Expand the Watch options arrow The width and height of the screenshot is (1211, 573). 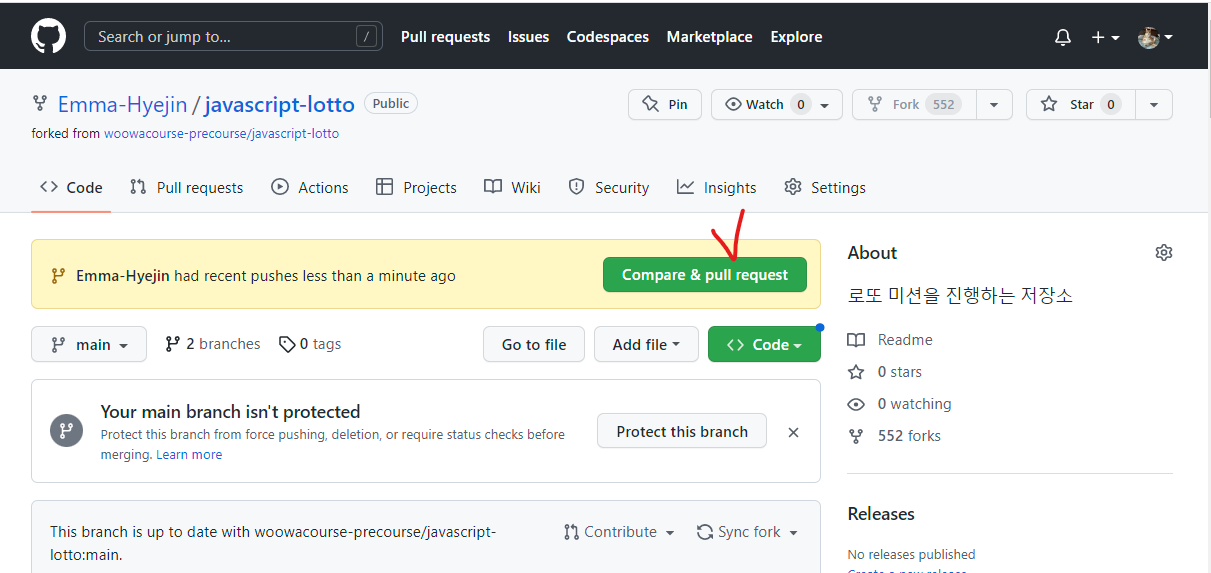(x=825, y=105)
